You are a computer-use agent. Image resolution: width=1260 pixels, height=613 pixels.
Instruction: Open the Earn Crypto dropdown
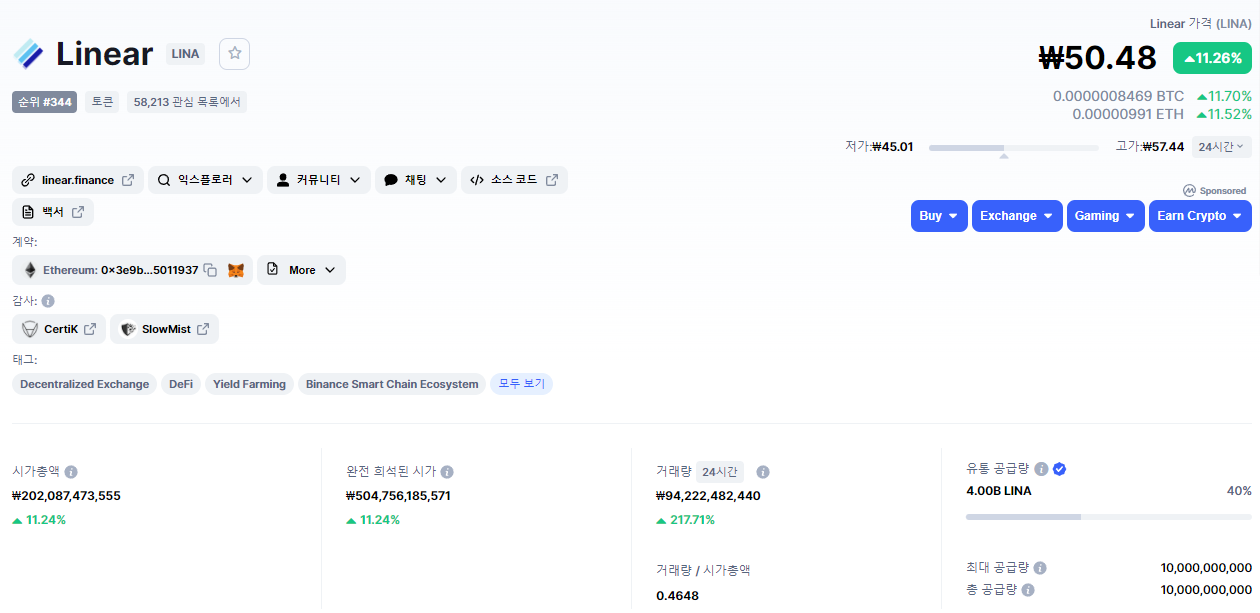[1200, 216]
